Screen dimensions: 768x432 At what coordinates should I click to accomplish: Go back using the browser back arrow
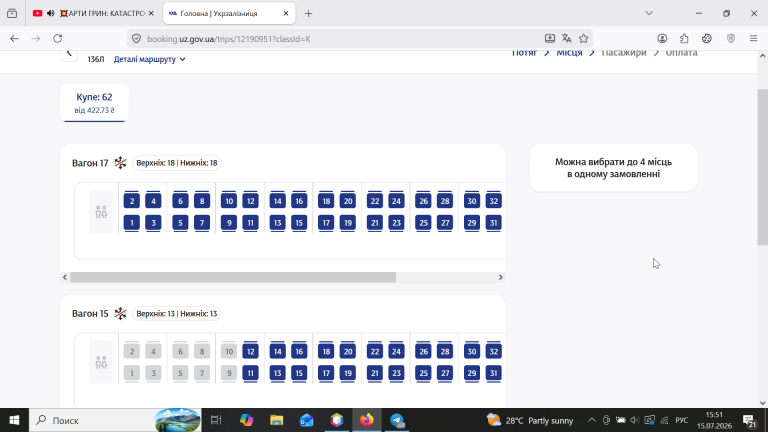click(x=14, y=39)
